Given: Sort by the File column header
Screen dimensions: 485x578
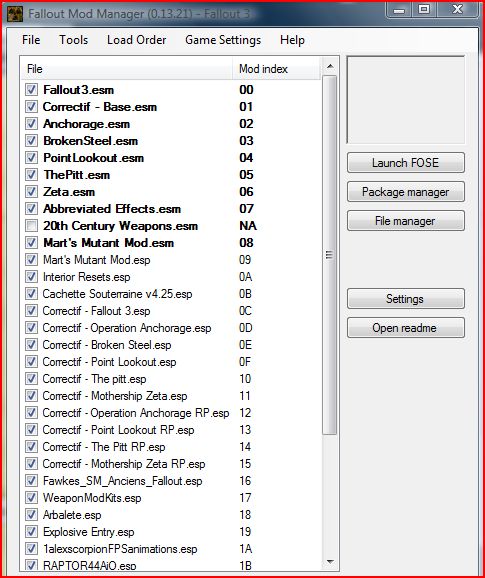Looking at the screenshot, I should click(x=127, y=69).
